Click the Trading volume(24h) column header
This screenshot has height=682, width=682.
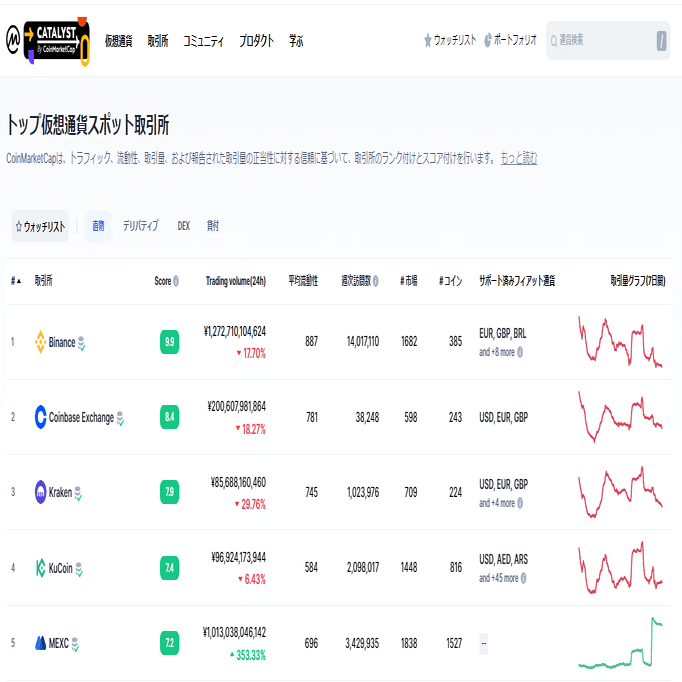click(x=236, y=281)
